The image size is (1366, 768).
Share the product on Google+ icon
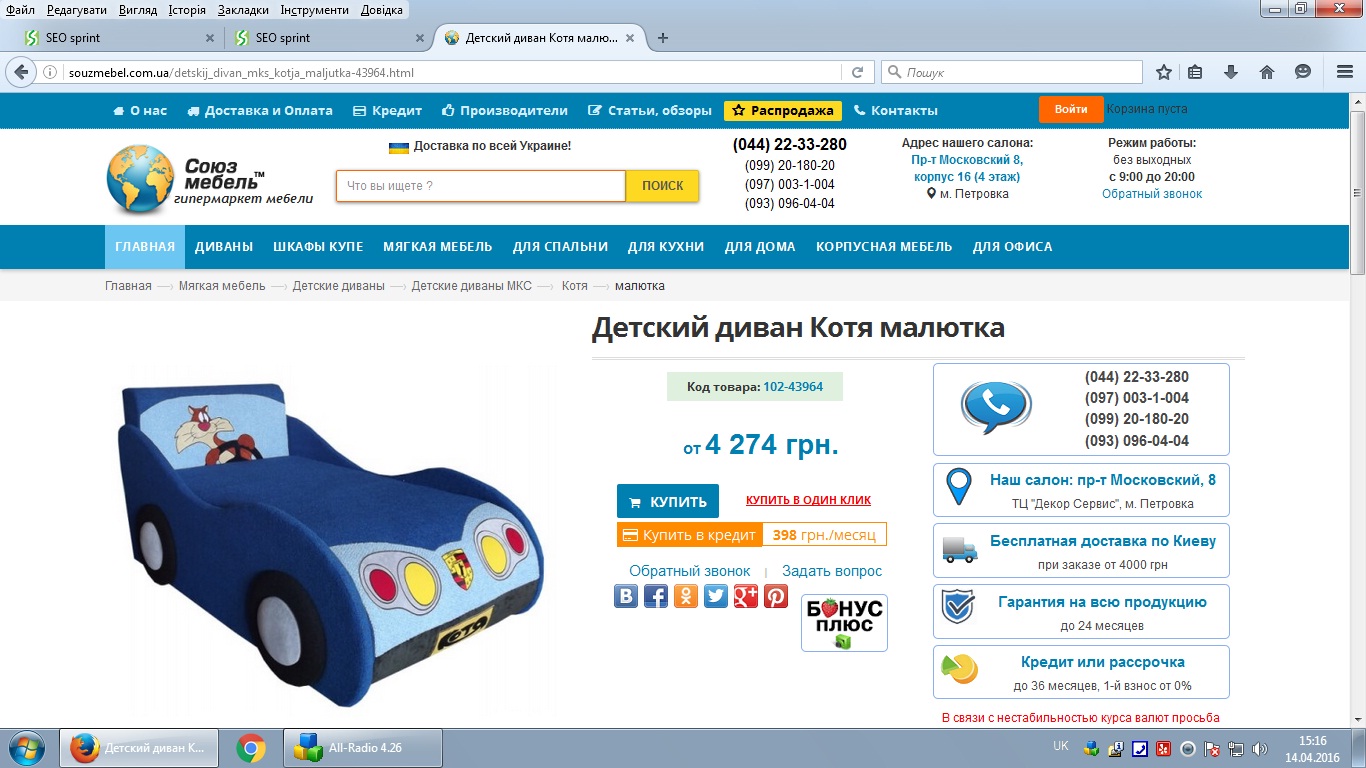point(746,597)
